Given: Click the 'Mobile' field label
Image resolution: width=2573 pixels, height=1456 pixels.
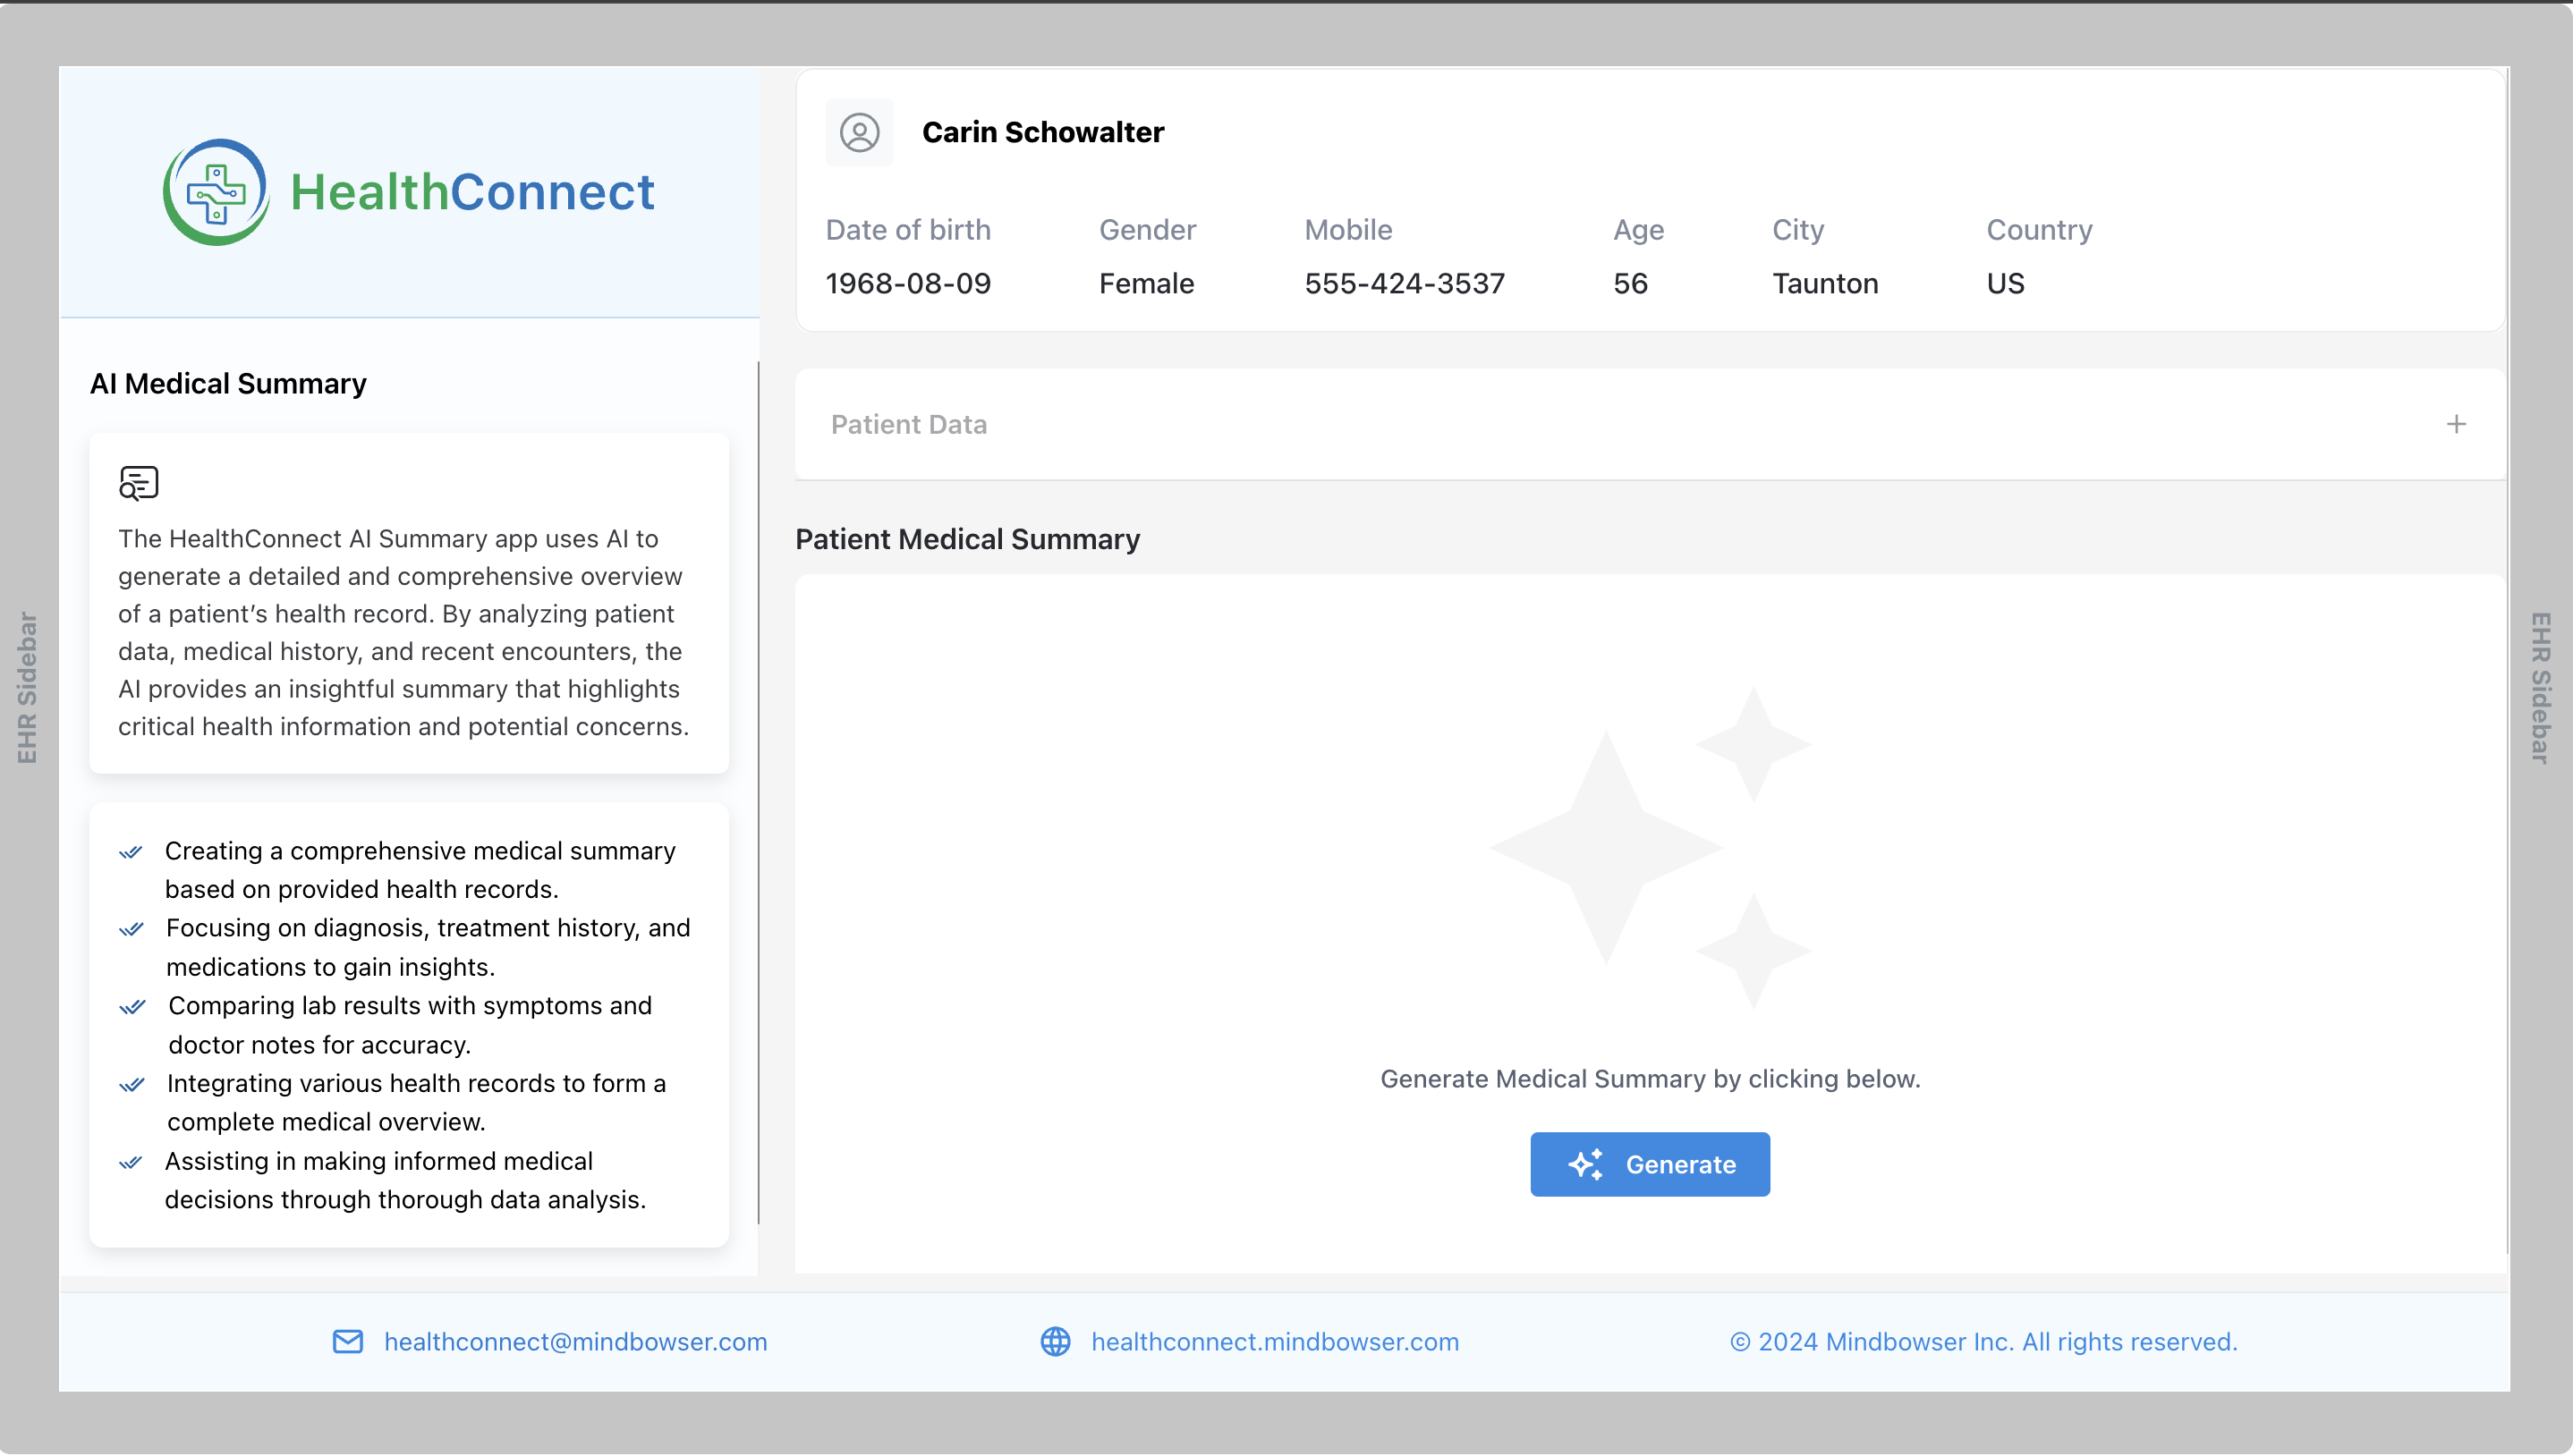Looking at the screenshot, I should click(1348, 229).
